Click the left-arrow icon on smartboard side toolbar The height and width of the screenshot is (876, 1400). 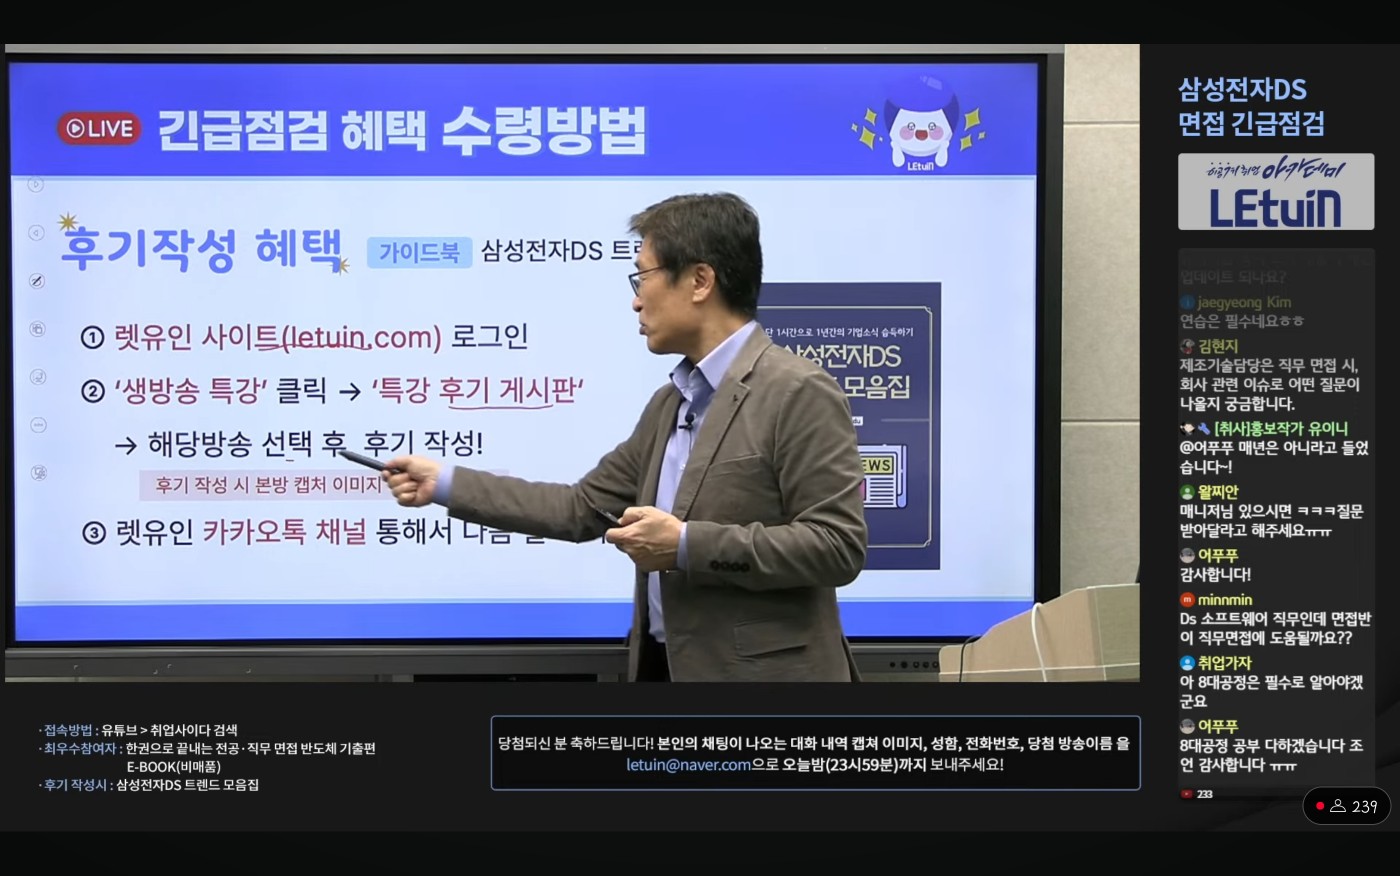coord(36,233)
